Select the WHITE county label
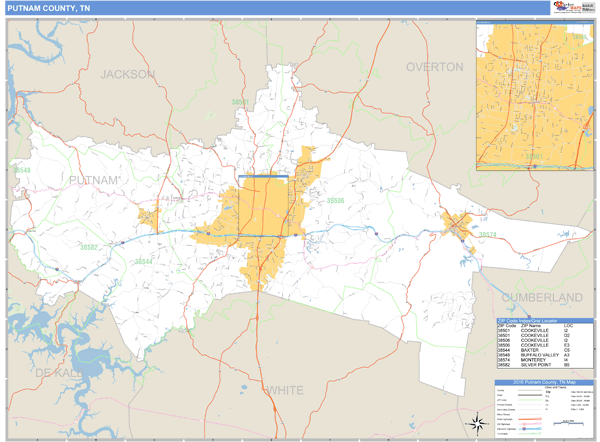Viewport: 600px width, 442px height. [x=284, y=389]
